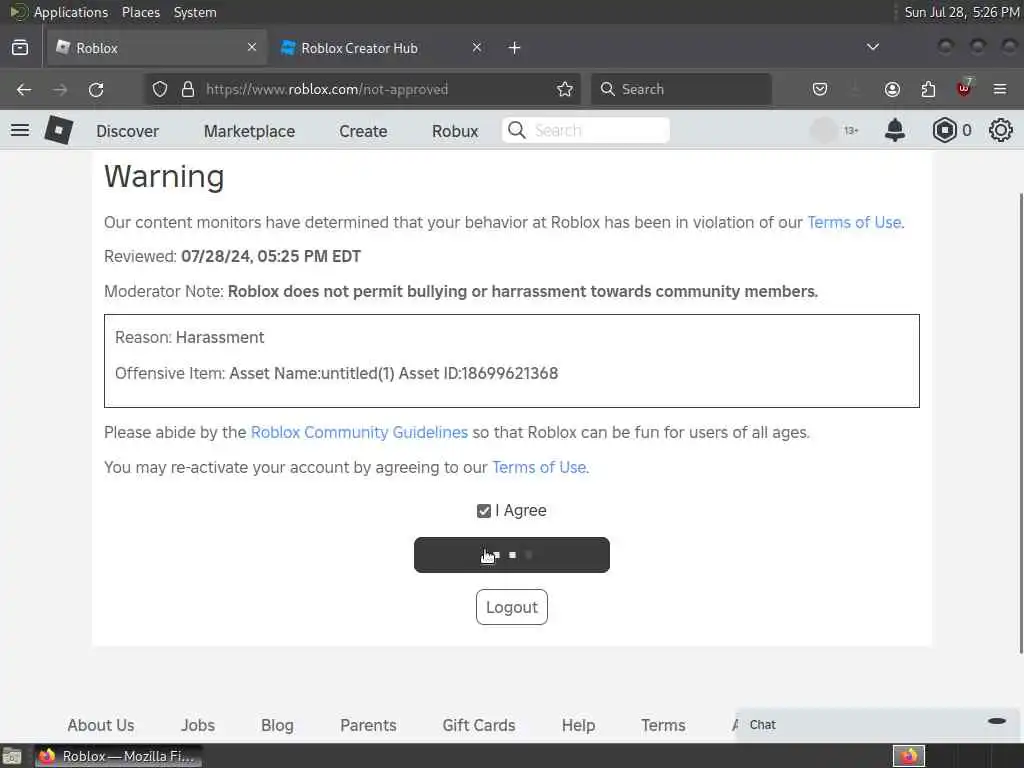
Task: Open Robux in Roblox navbar
Action: click(455, 131)
